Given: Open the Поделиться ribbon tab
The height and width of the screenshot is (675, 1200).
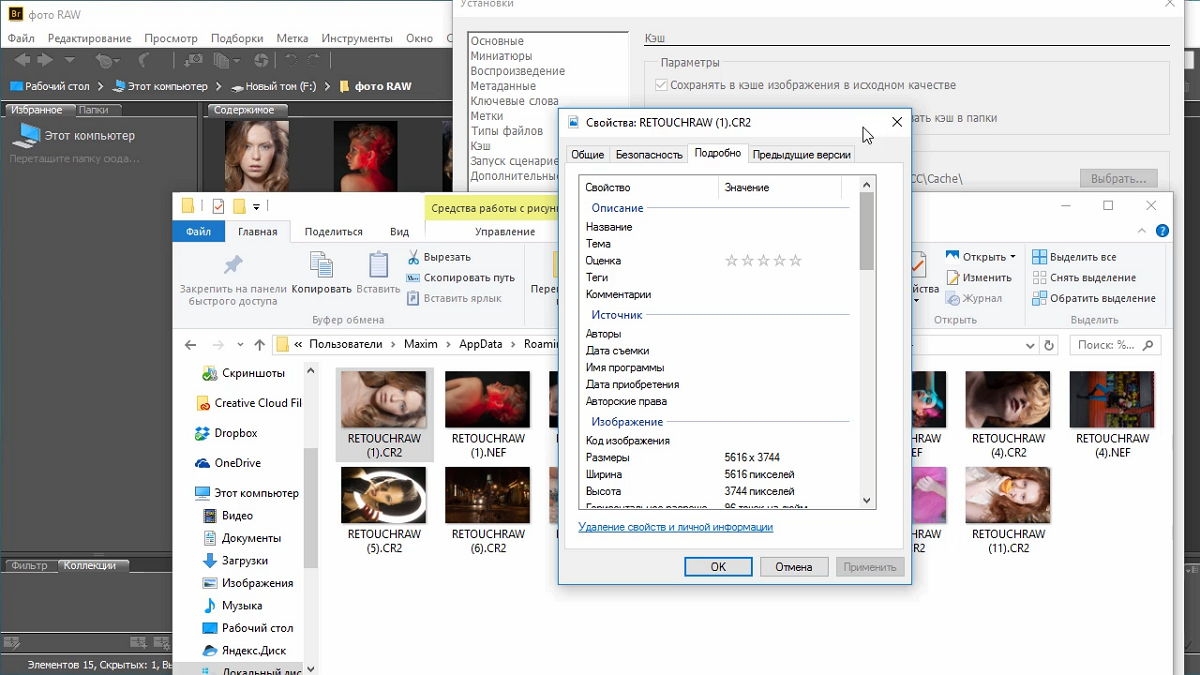Looking at the screenshot, I should 334,231.
